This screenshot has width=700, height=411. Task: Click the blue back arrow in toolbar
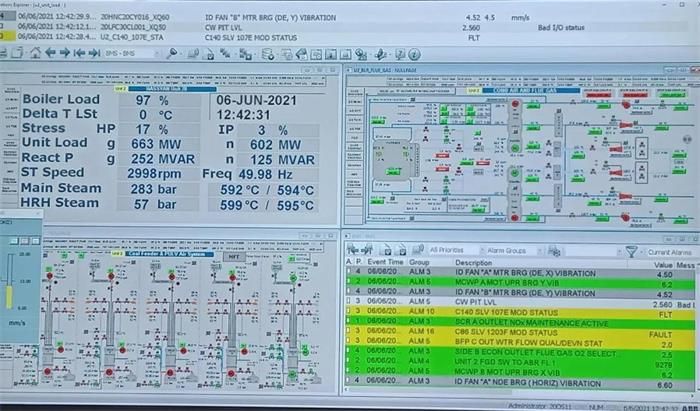(x=52, y=53)
